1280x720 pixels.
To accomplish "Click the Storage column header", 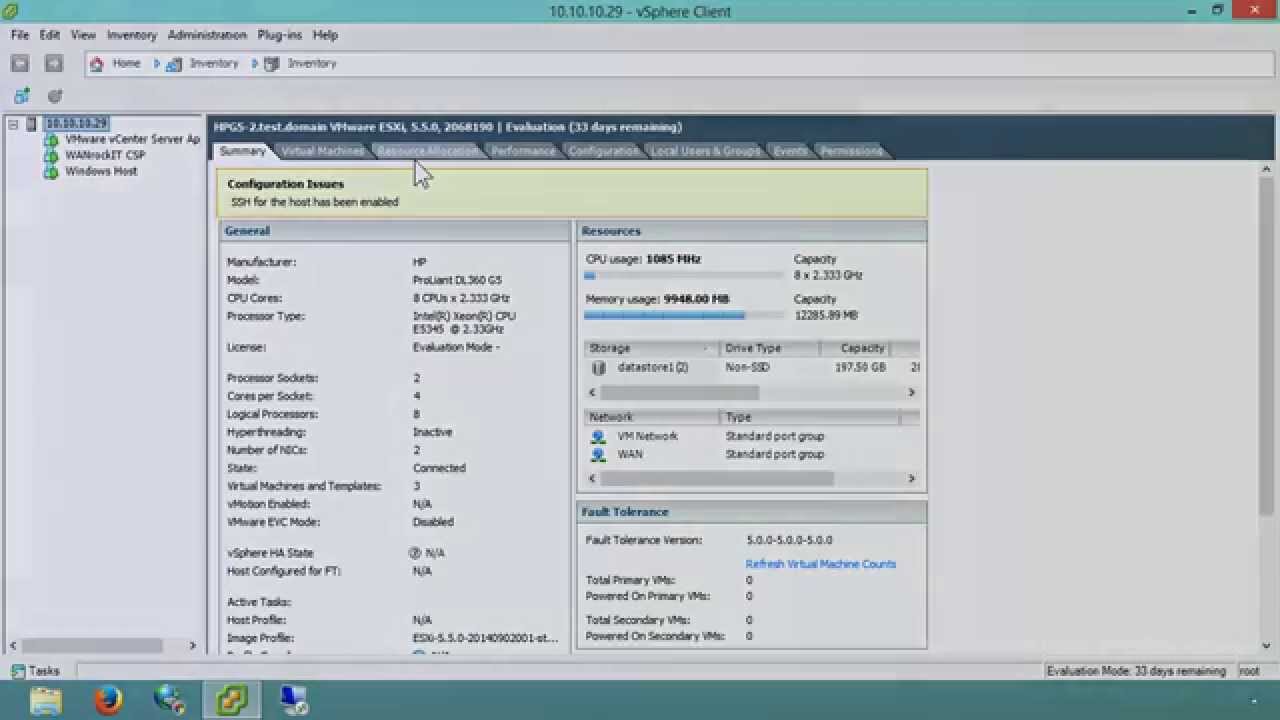I will (x=652, y=348).
